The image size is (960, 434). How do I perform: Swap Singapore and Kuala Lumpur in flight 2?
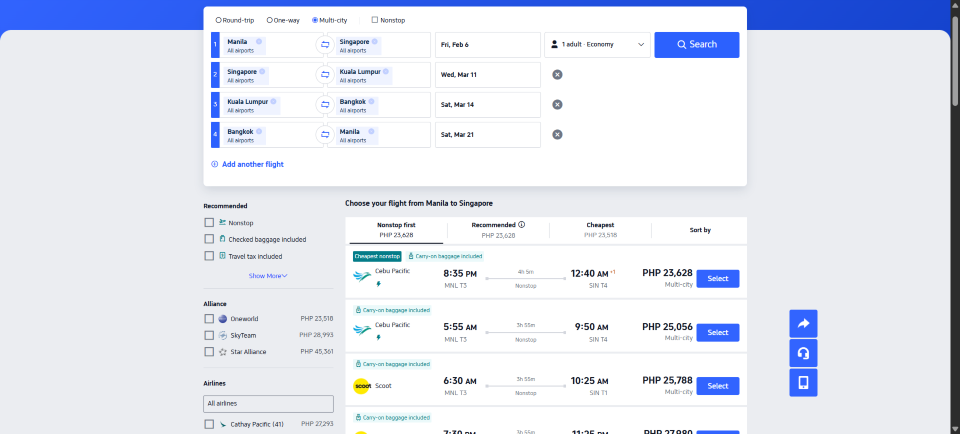[324, 75]
